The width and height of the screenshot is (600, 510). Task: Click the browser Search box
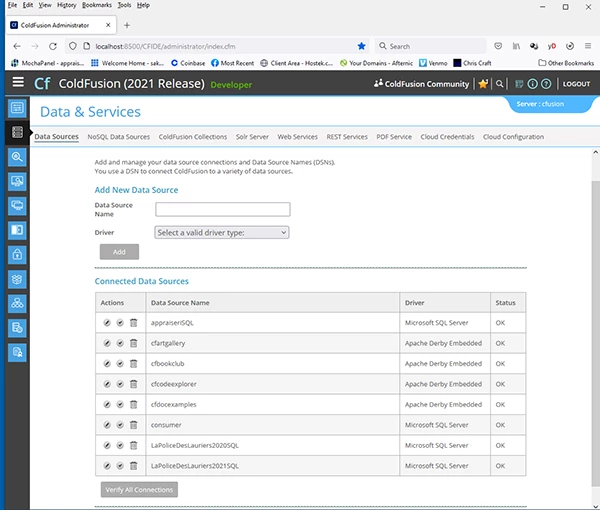pos(430,46)
